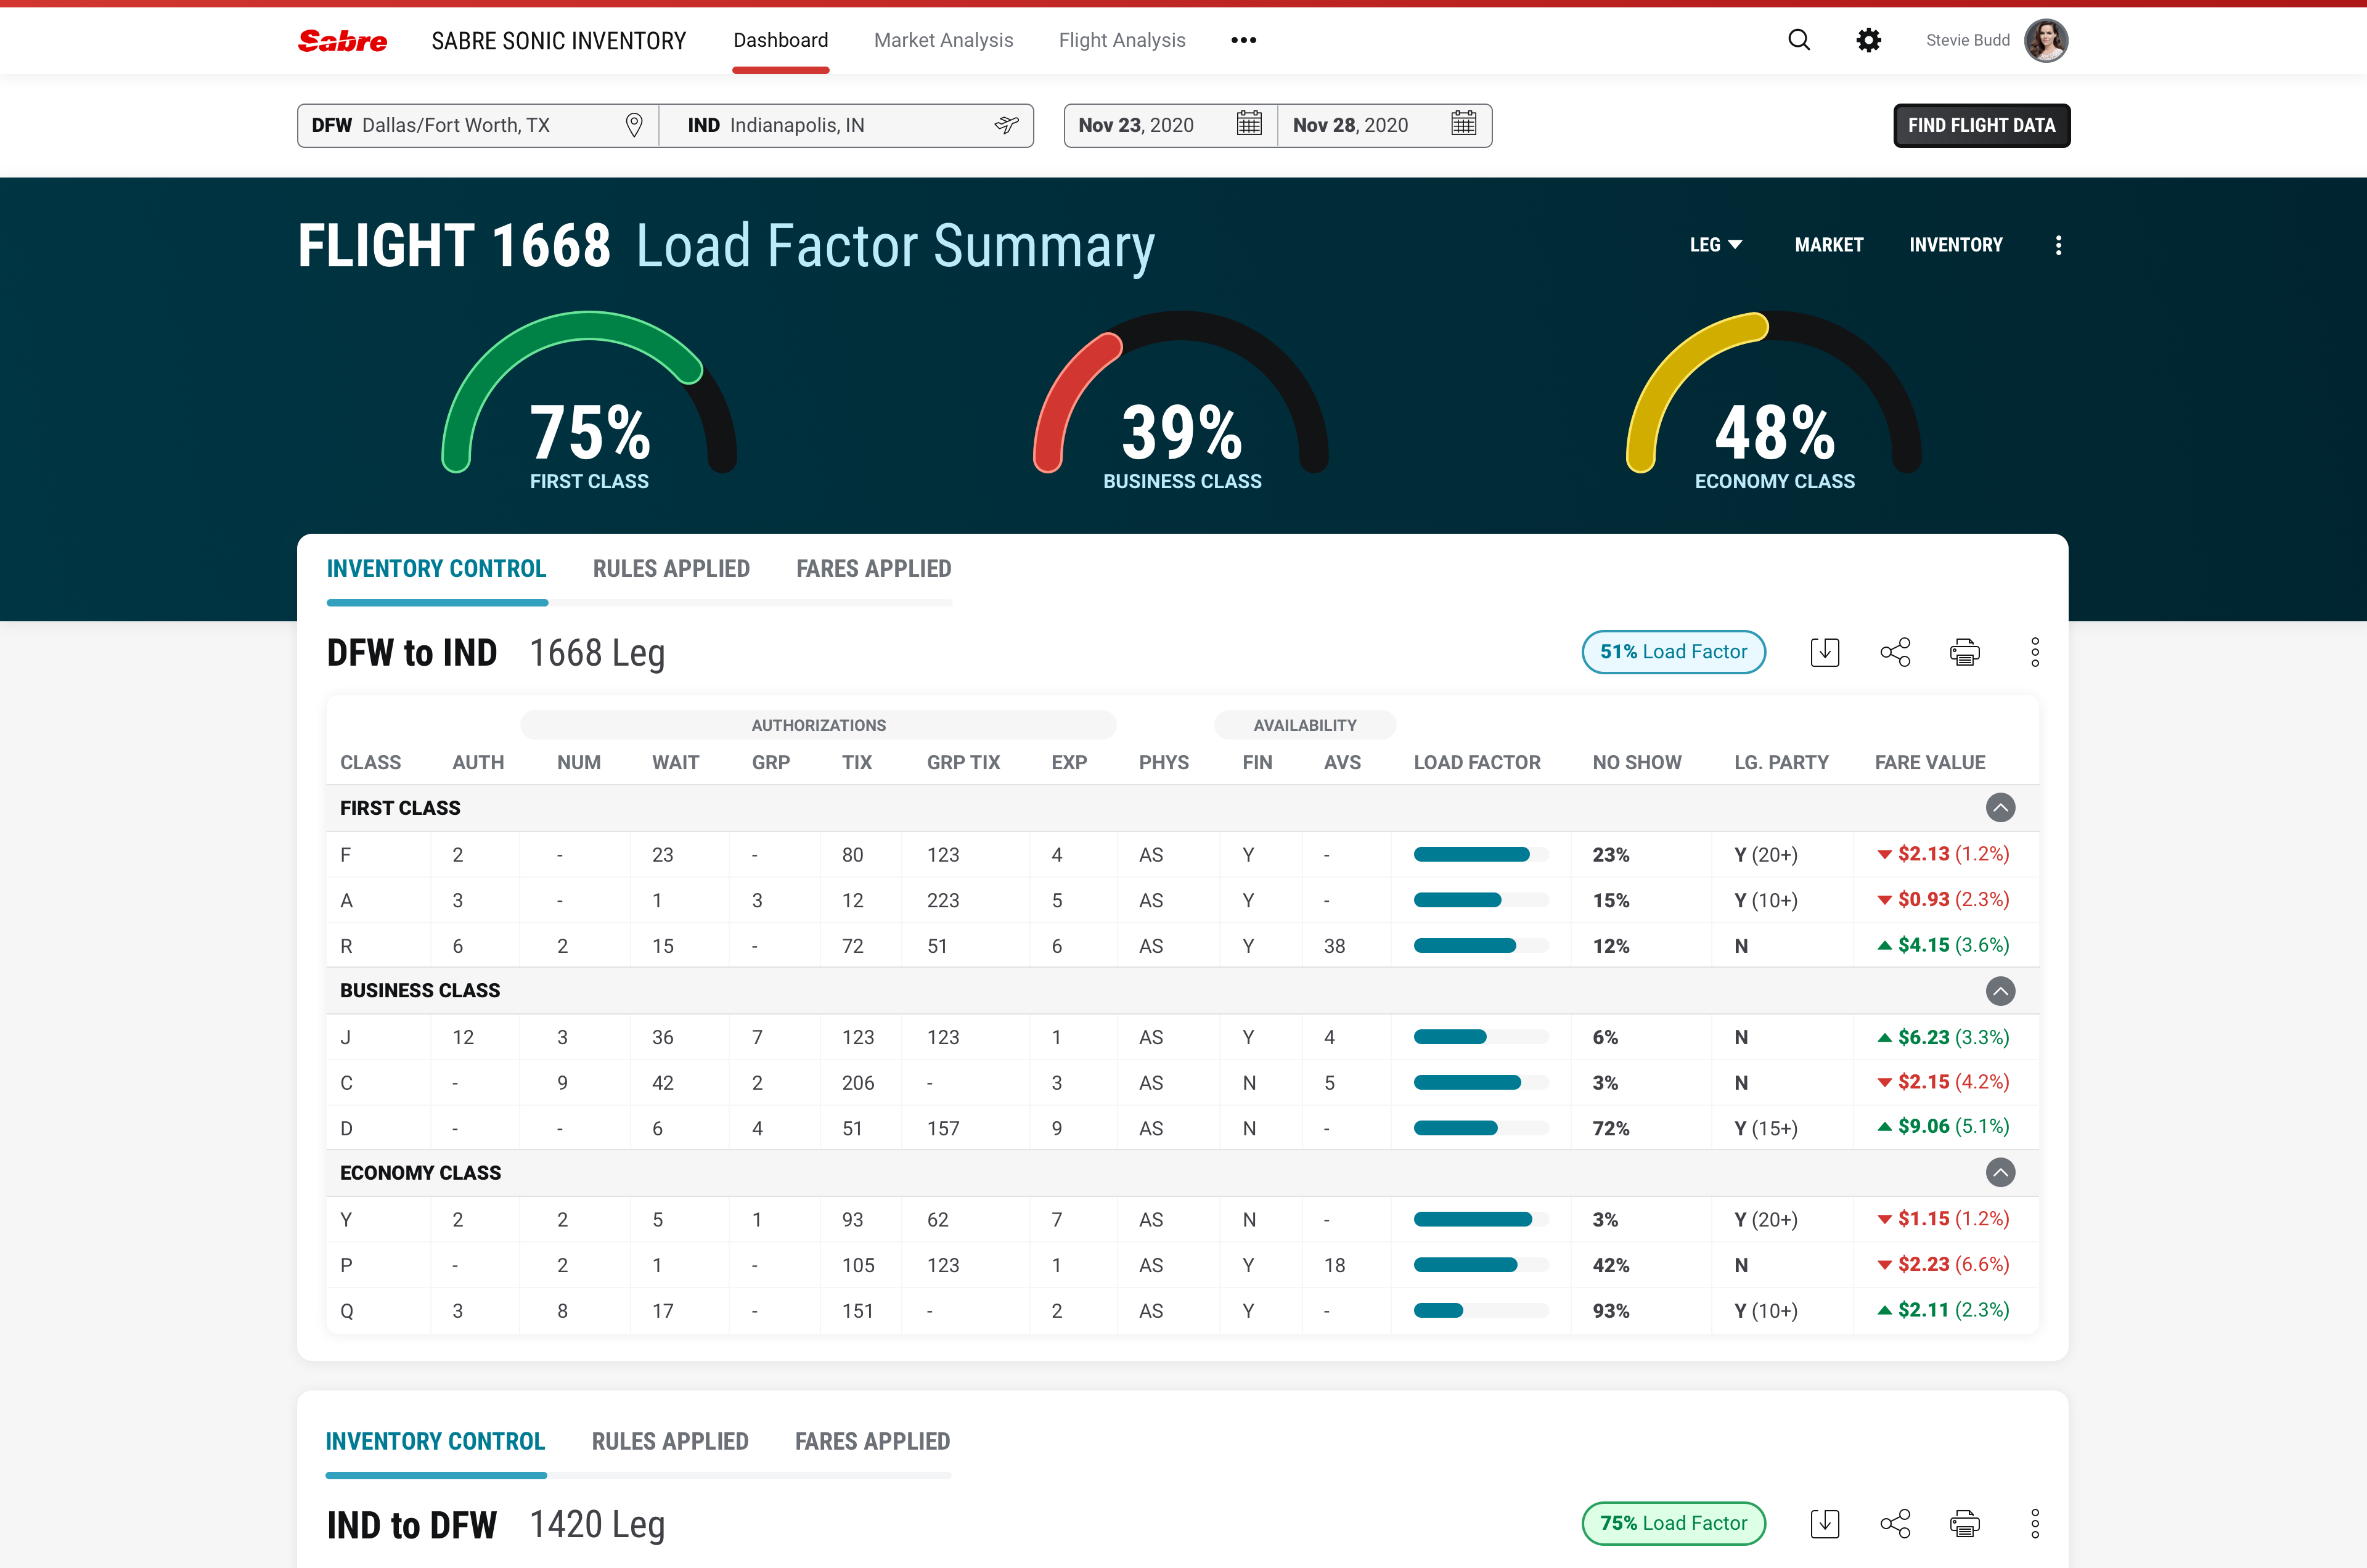Click the Y (15+) large party cell
The height and width of the screenshot is (1568, 2367).
tap(1766, 1128)
